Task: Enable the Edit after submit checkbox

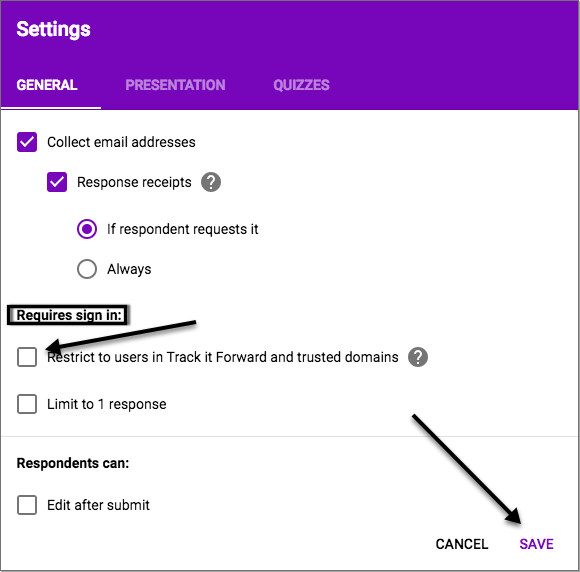Action: click(x=27, y=505)
